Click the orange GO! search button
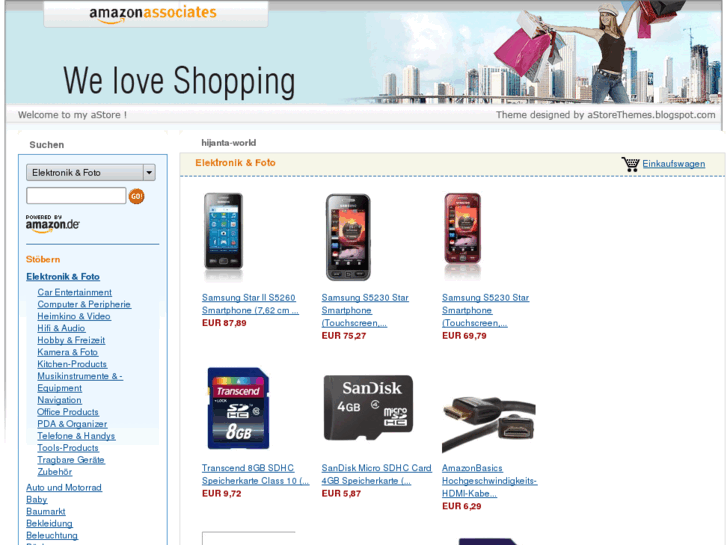The height and width of the screenshot is (545, 727). [x=136, y=196]
